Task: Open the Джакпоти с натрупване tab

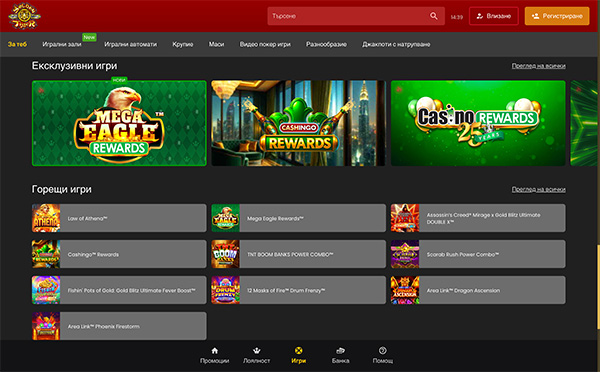Action: click(x=396, y=44)
